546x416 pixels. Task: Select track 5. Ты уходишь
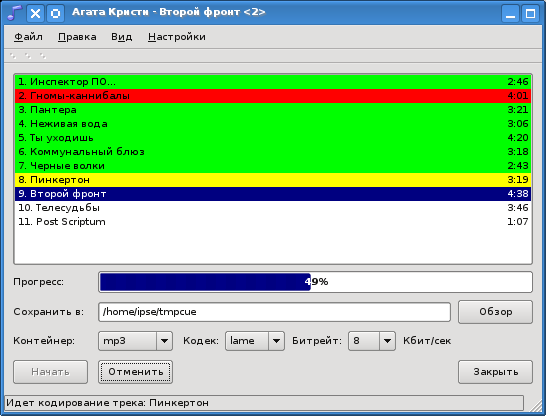273,138
